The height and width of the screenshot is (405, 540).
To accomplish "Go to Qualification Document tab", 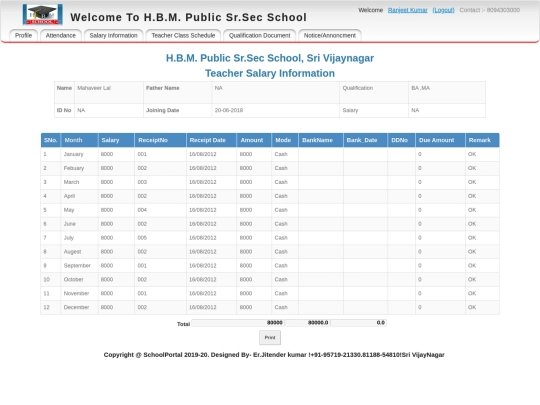I will point(259,35).
